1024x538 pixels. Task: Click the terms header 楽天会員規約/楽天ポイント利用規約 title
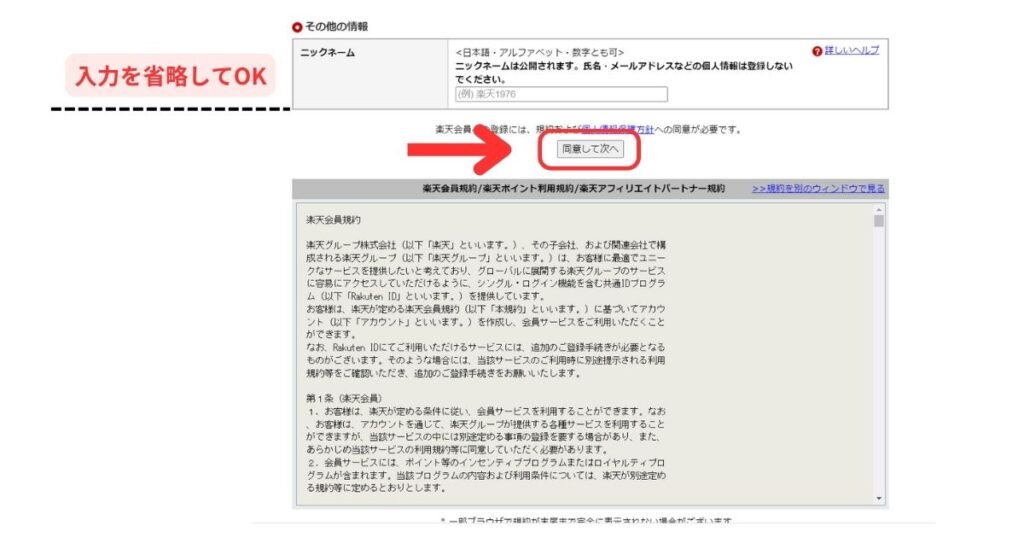(x=573, y=188)
